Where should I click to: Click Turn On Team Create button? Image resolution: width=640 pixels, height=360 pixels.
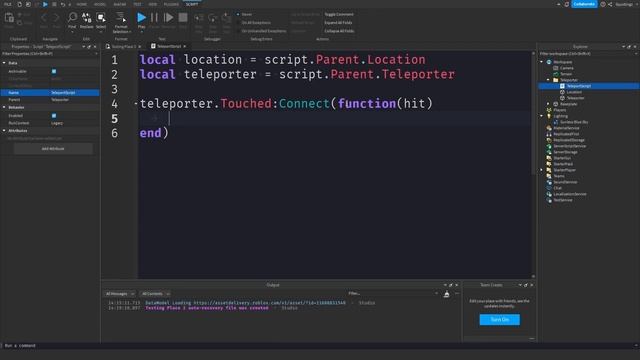(x=500, y=320)
